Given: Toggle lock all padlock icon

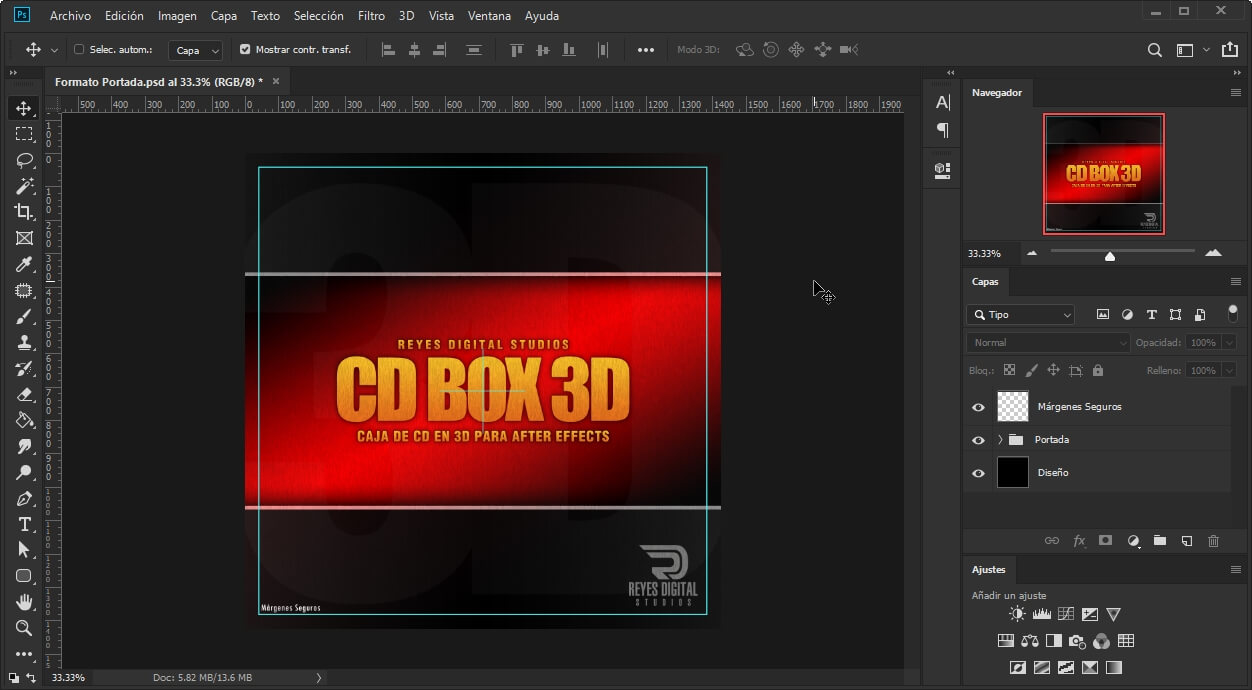Looking at the screenshot, I should point(1098,370).
